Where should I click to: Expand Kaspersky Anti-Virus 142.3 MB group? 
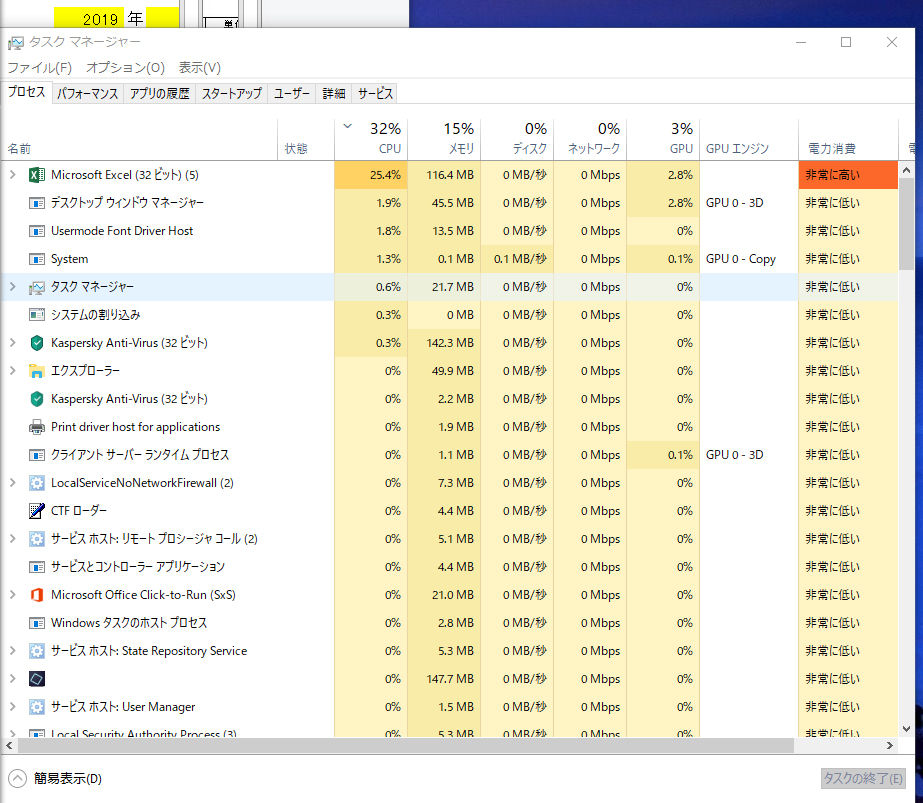tap(12, 343)
